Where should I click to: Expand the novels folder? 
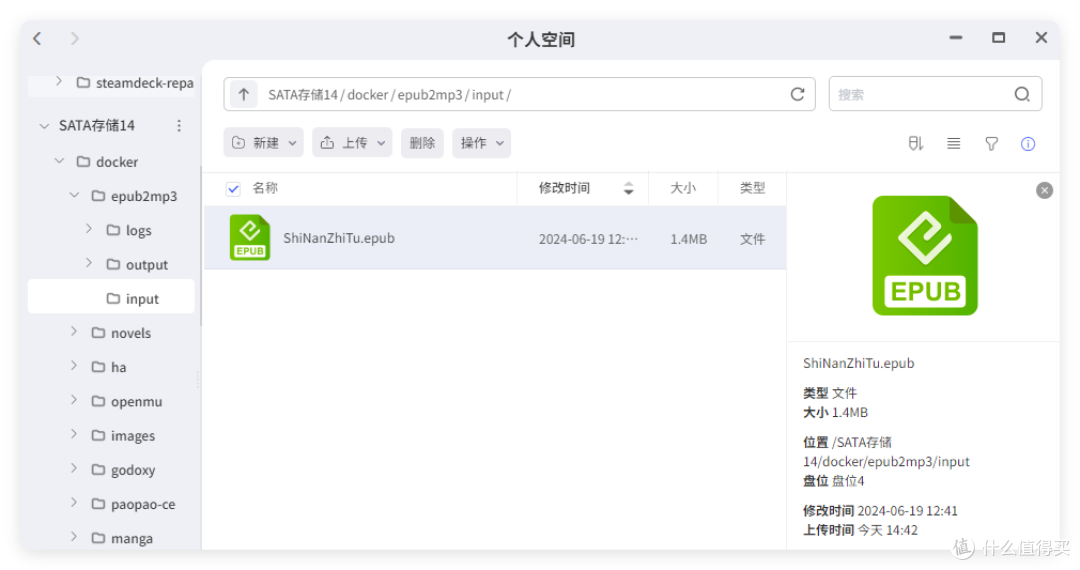click(74, 331)
